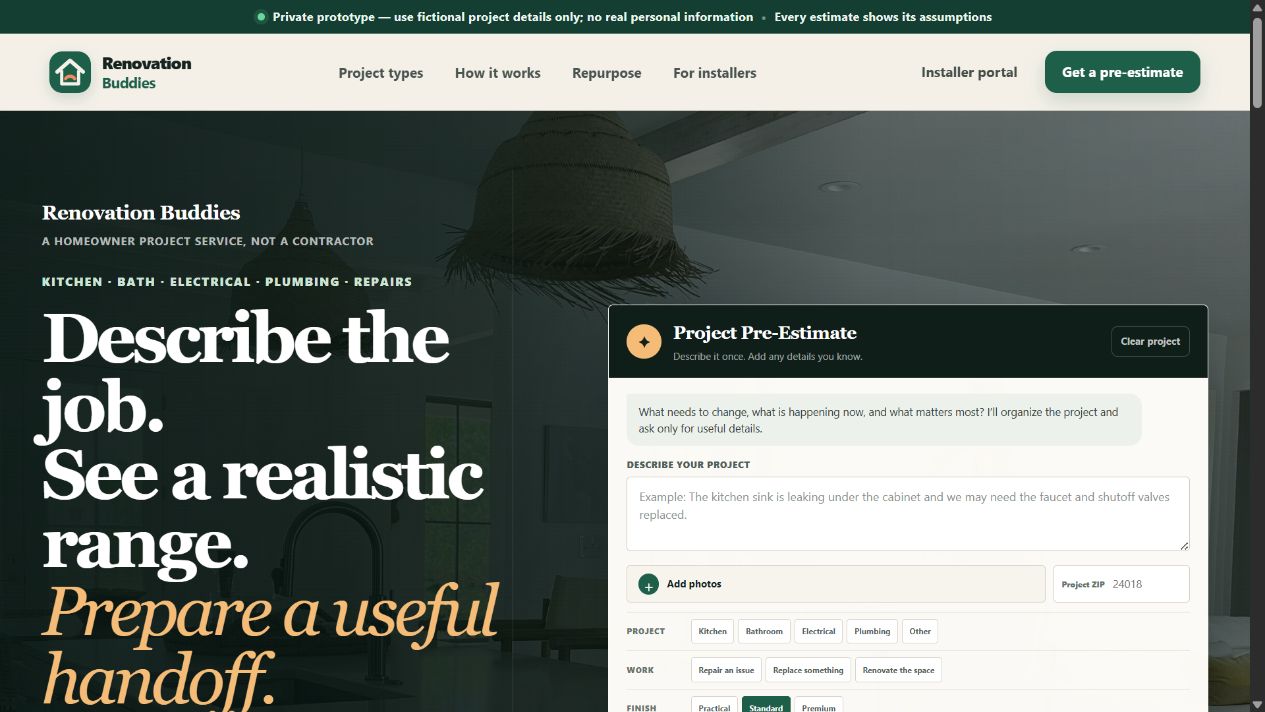The width and height of the screenshot is (1265, 712).
Task: Click Get a pre-estimate button
Action: (x=1122, y=72)
